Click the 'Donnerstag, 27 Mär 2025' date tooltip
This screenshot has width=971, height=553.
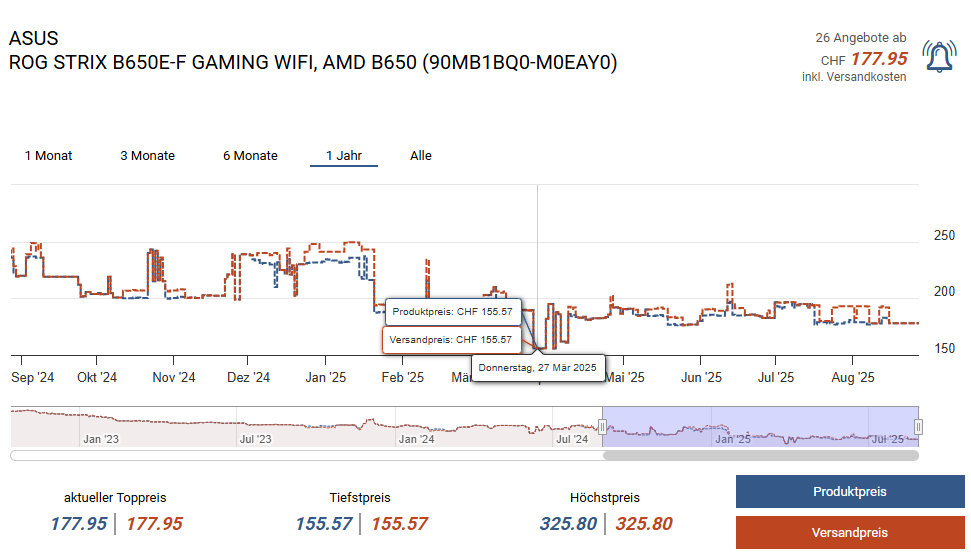tap(538, 368)
